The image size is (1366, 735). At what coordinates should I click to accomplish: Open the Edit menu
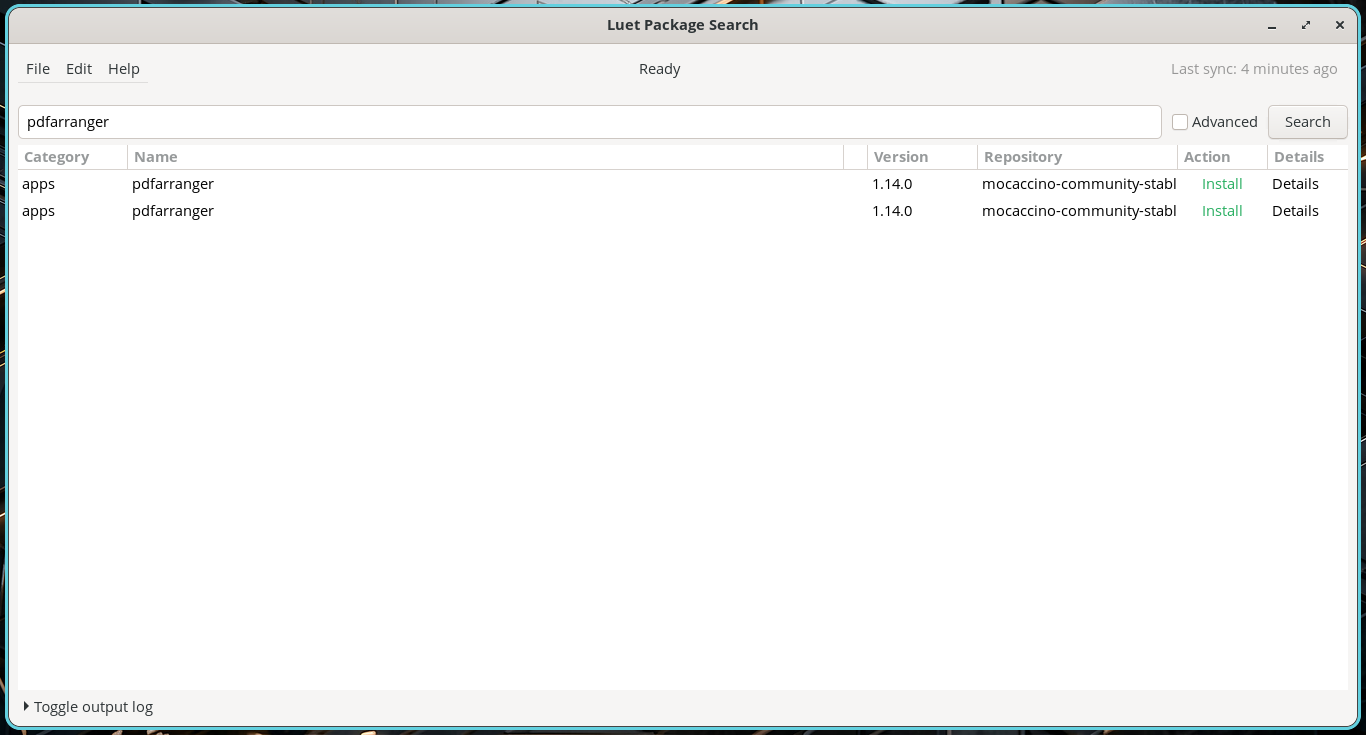click(79, 69)
